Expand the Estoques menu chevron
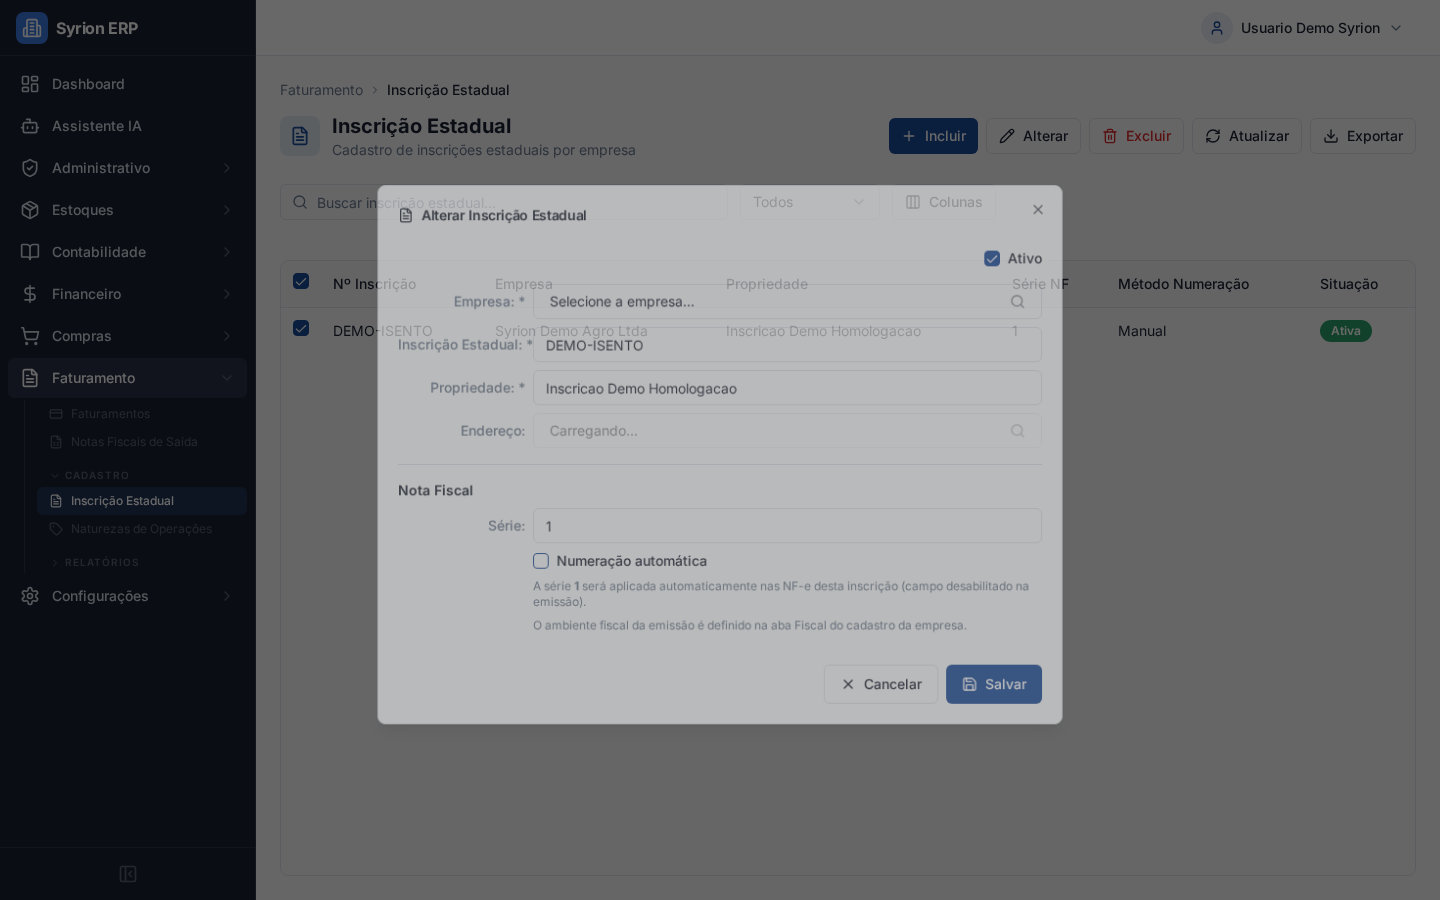This screenshot has height=900, width=1440. [x=227, y=210]
